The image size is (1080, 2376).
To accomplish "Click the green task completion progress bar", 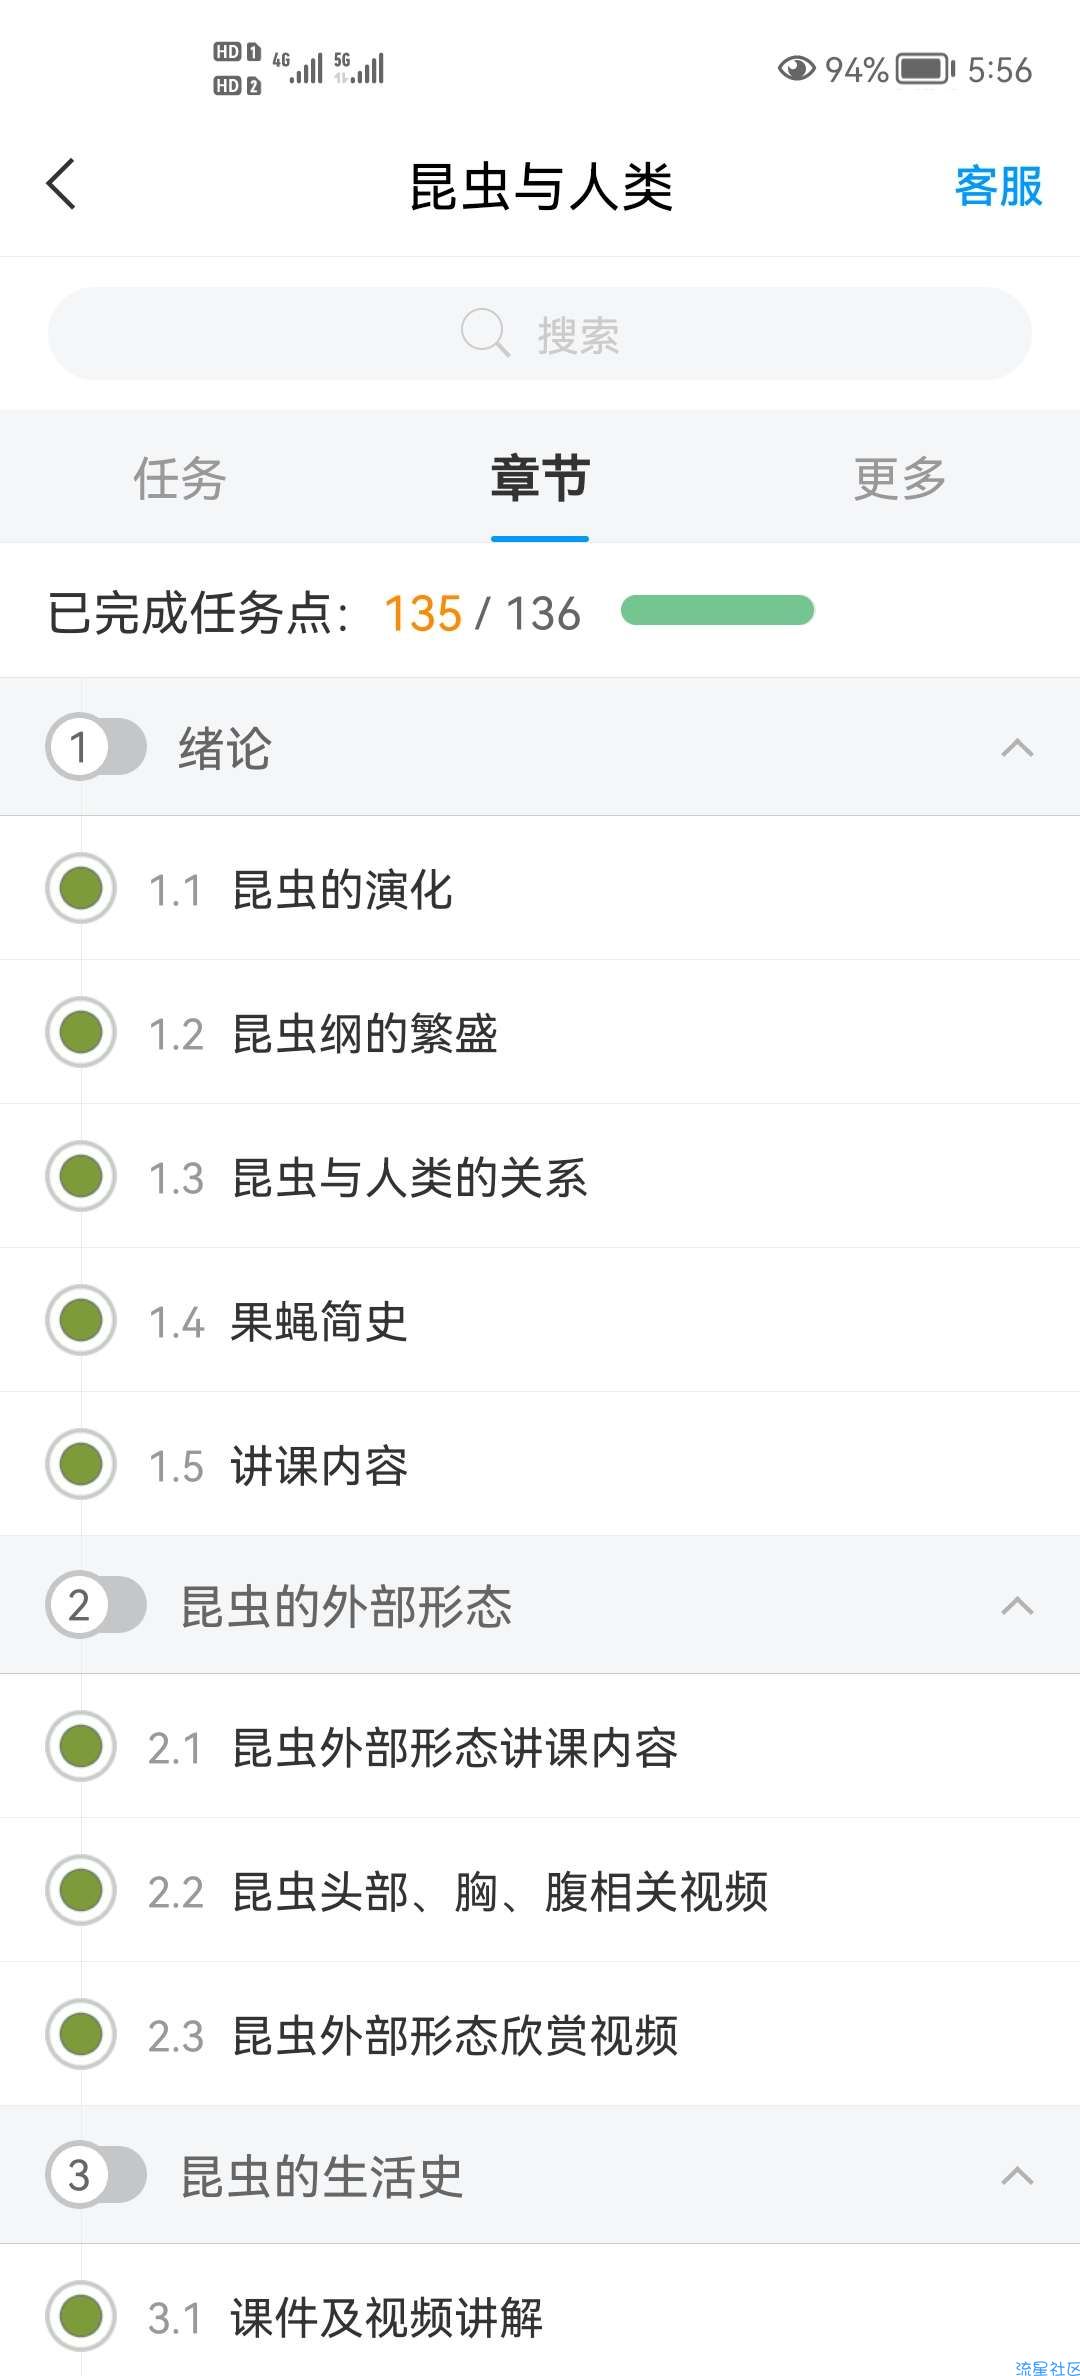I will point(717,610).
